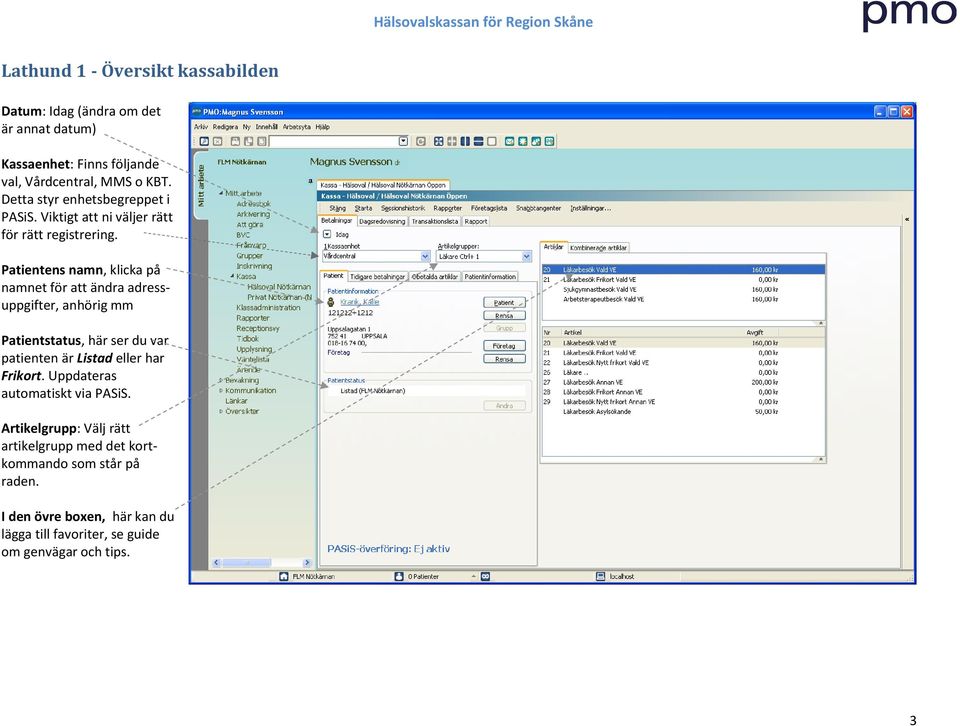Open the main toolbar combo box dropdown arrow

coord(403,141)
